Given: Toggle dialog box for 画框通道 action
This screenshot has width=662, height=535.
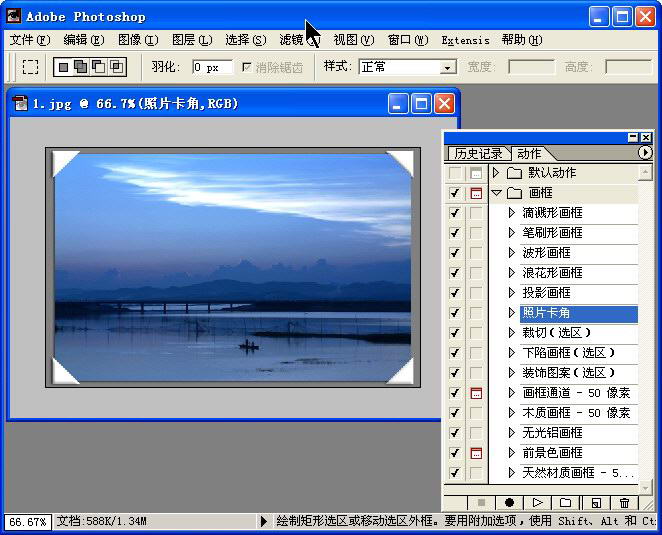Looking at the screenshot, I should pyautogui.click(x=476, y=393).
